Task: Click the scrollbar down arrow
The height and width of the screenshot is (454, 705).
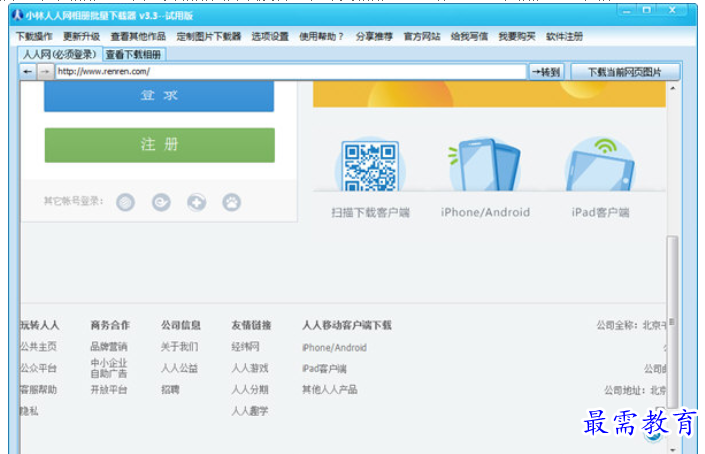Action: [x=673, y=449]
